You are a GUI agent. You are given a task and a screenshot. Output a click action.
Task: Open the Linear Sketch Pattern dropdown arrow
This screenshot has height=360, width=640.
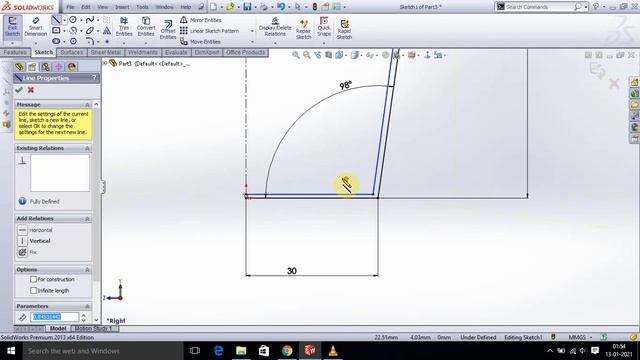point(252,31)
